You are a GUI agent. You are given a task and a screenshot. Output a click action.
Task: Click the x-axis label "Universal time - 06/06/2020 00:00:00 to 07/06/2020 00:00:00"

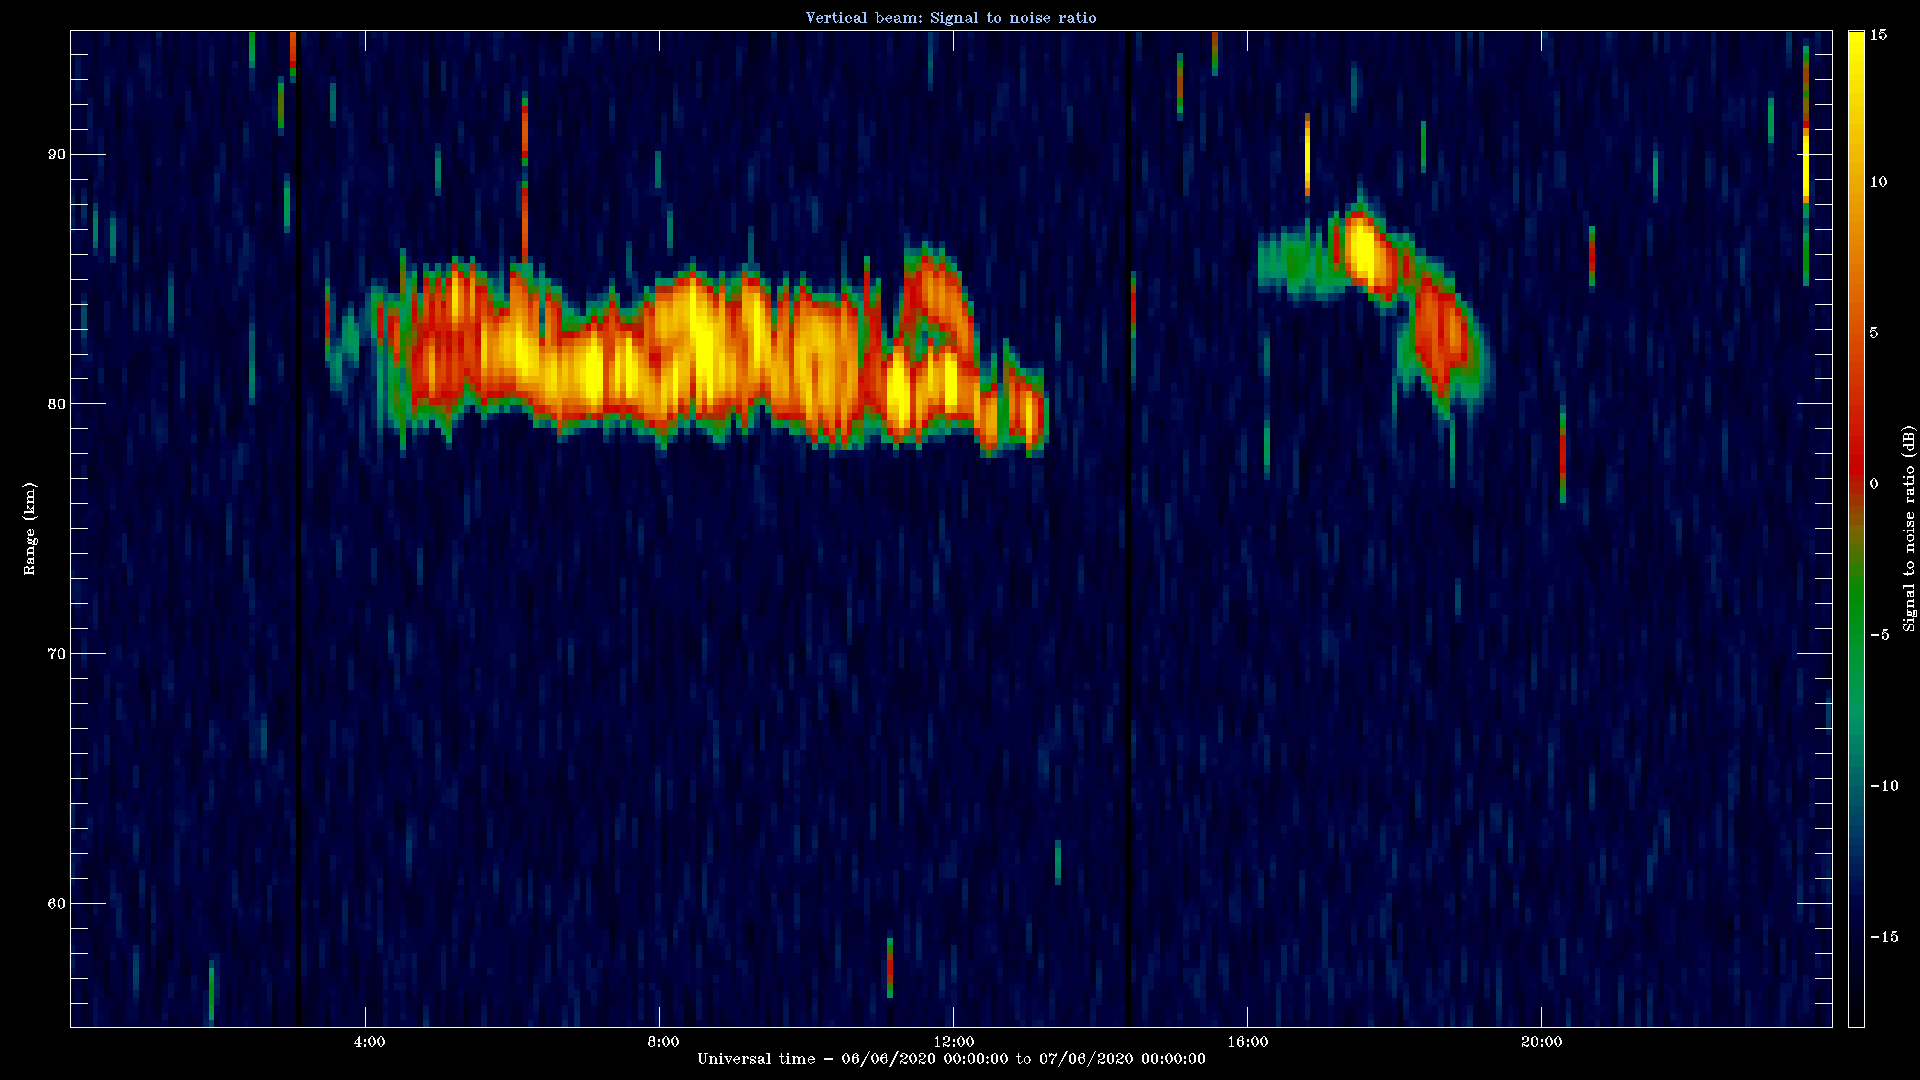pos(951,1059)
